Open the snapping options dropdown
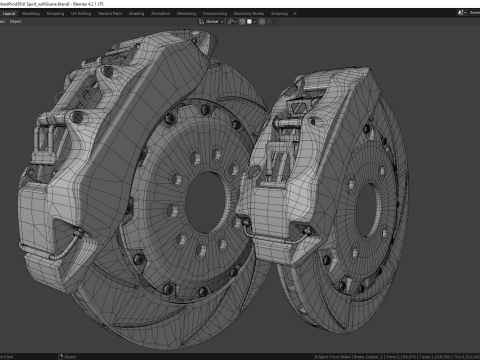The width and height of the screenshot is (480, 360). 252,22
